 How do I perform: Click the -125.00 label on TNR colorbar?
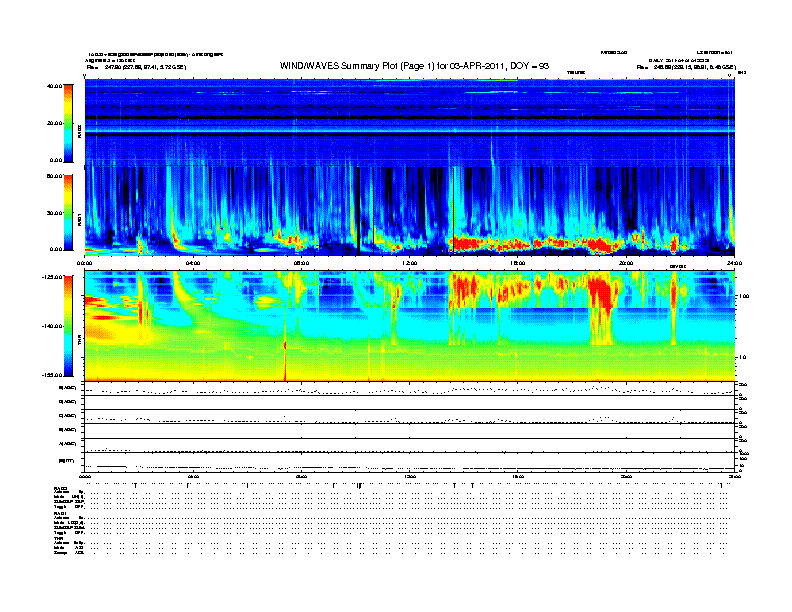tap(52, 277)
